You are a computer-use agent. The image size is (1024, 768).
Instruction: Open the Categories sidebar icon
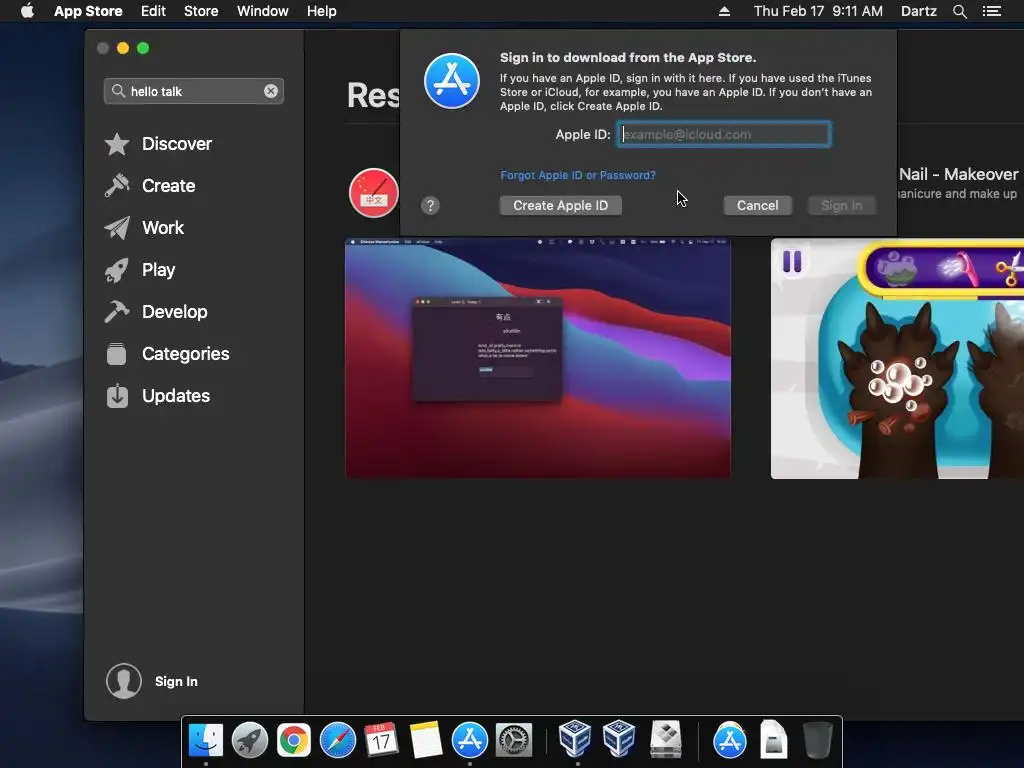click(117, 353)
